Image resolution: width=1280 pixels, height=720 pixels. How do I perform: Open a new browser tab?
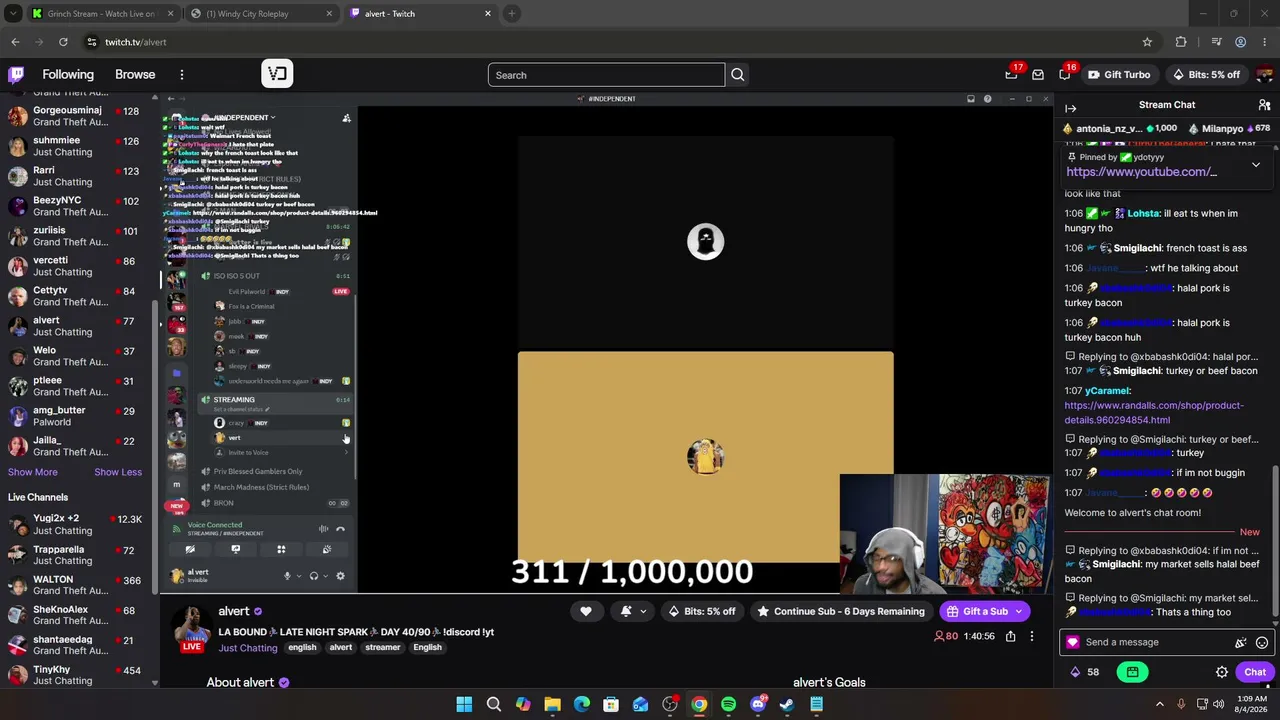click(511, 14)
